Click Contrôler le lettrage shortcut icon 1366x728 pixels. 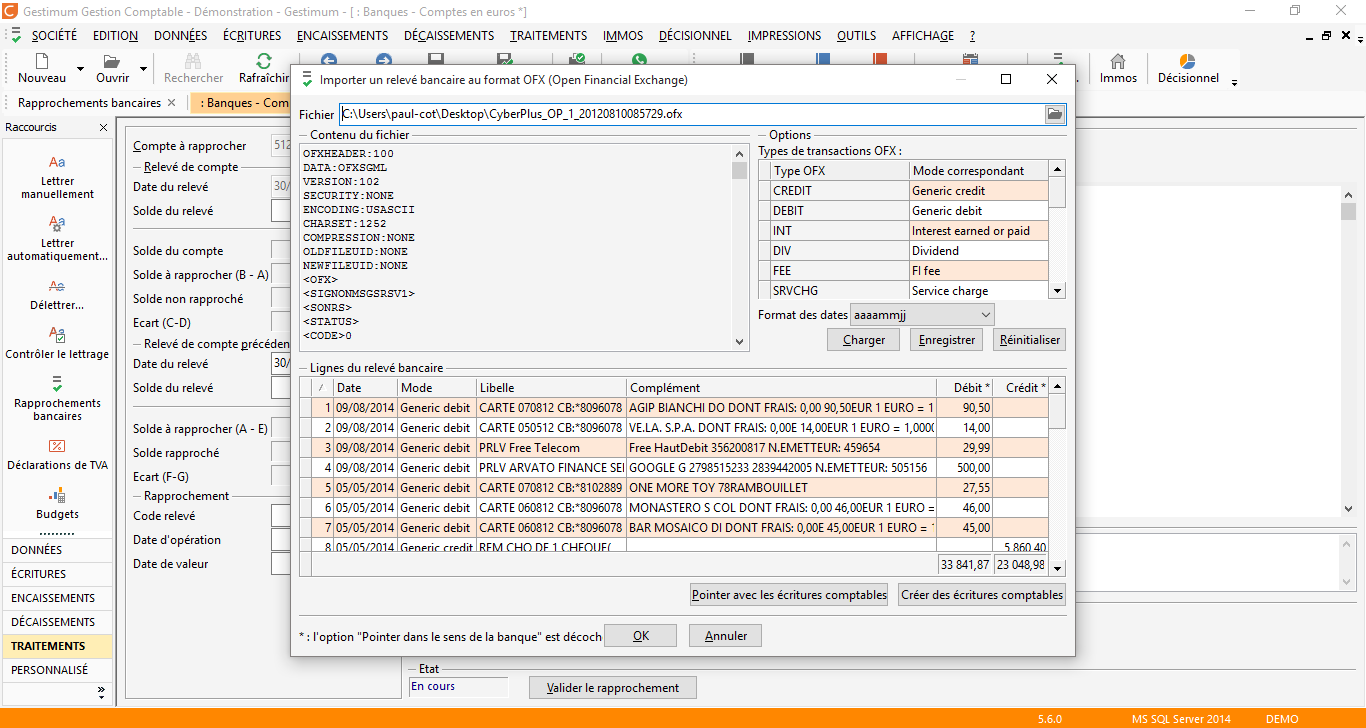click(x=57, y=335)
